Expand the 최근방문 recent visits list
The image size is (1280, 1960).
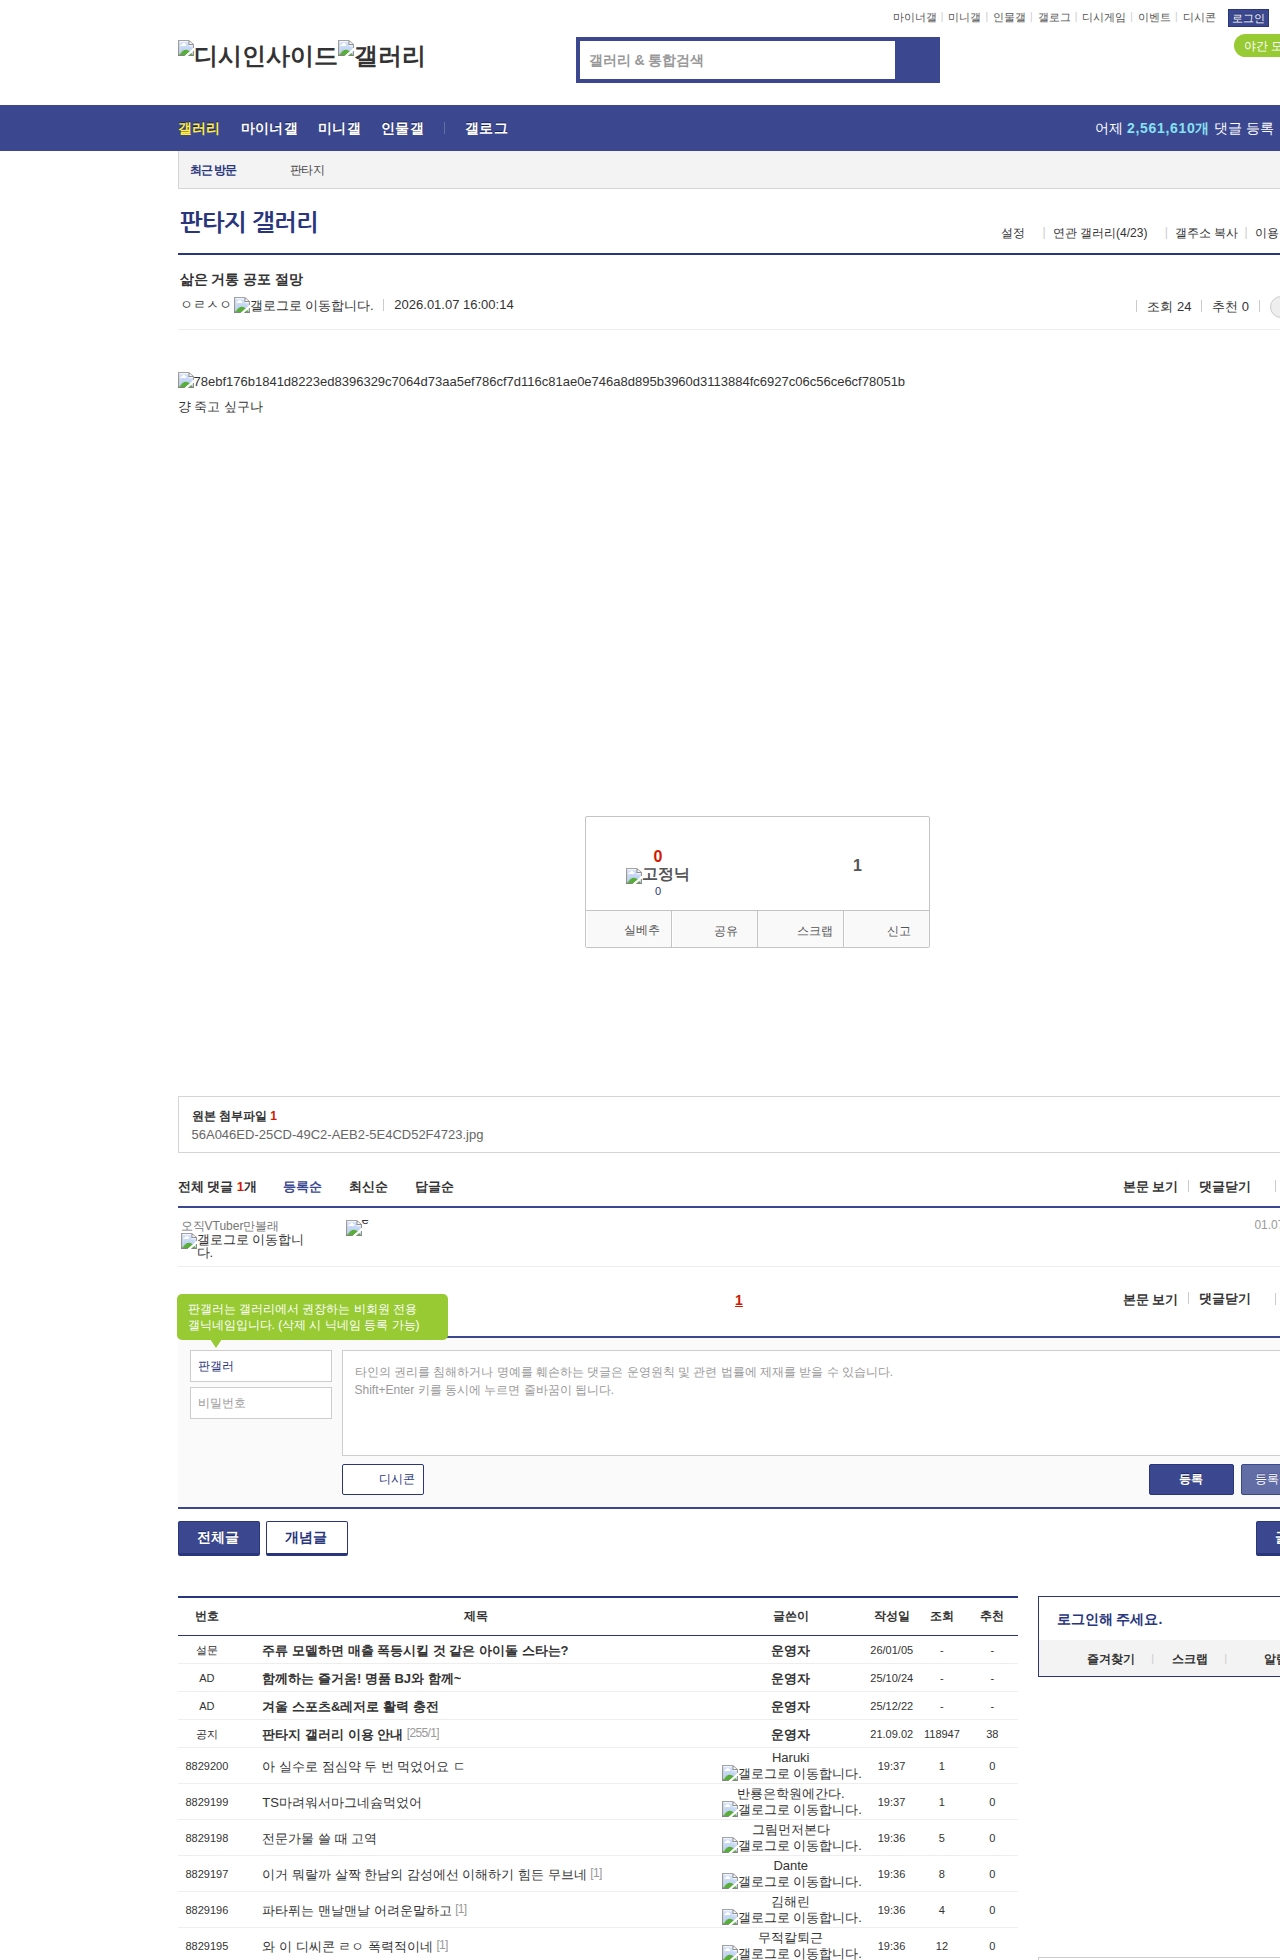213,171
